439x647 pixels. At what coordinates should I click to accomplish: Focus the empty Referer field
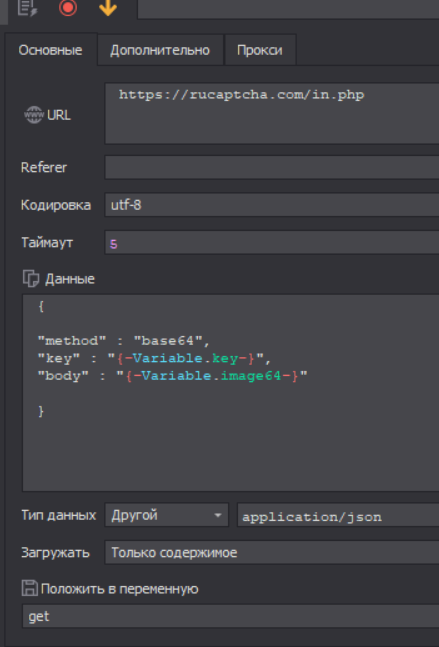[x=272, y=167]
